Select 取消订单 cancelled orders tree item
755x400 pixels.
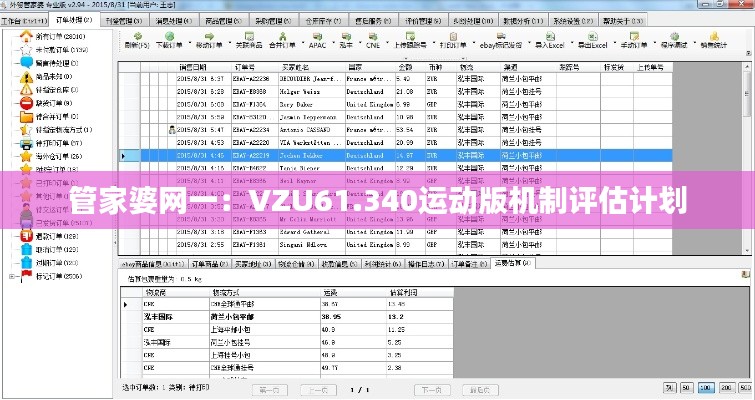pyautogui.click(x=57, y=250)
